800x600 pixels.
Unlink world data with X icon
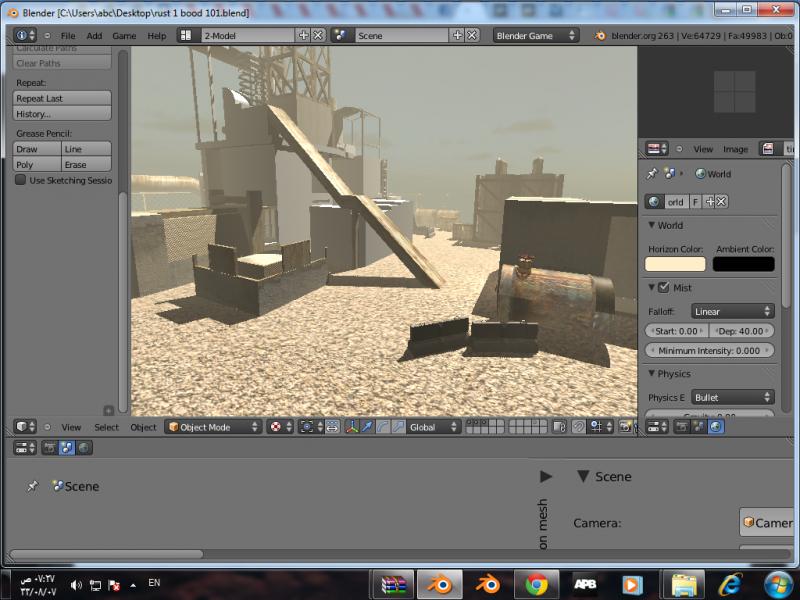pos(721,202)
